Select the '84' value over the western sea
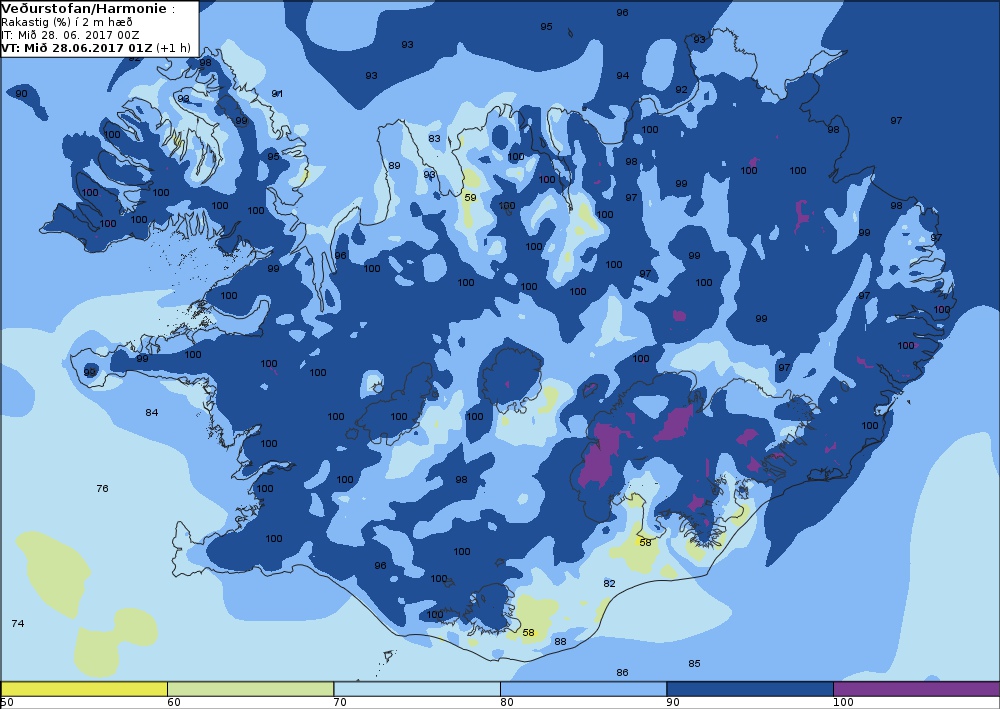This screenshot has height=709, width=1000. pos(151,413)
